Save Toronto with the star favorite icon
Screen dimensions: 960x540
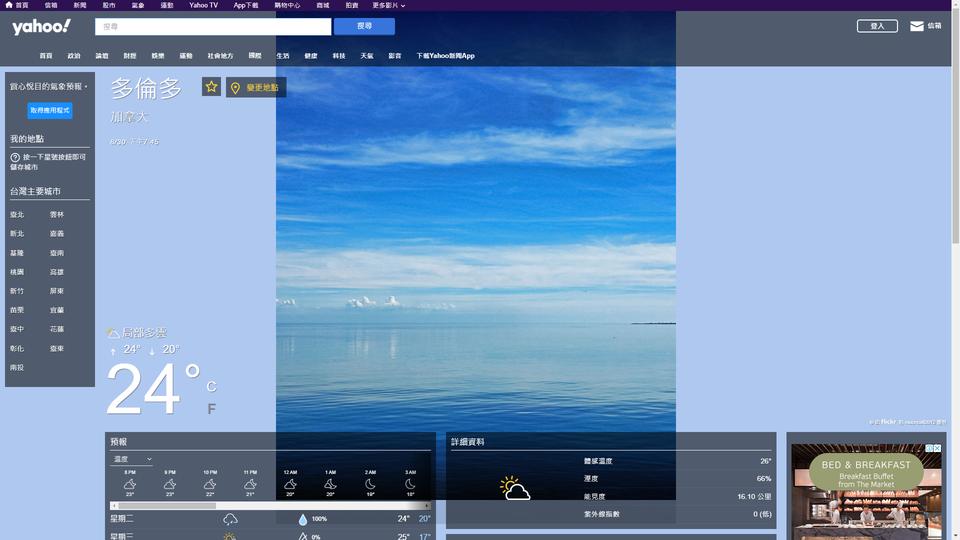pos(211,87)
